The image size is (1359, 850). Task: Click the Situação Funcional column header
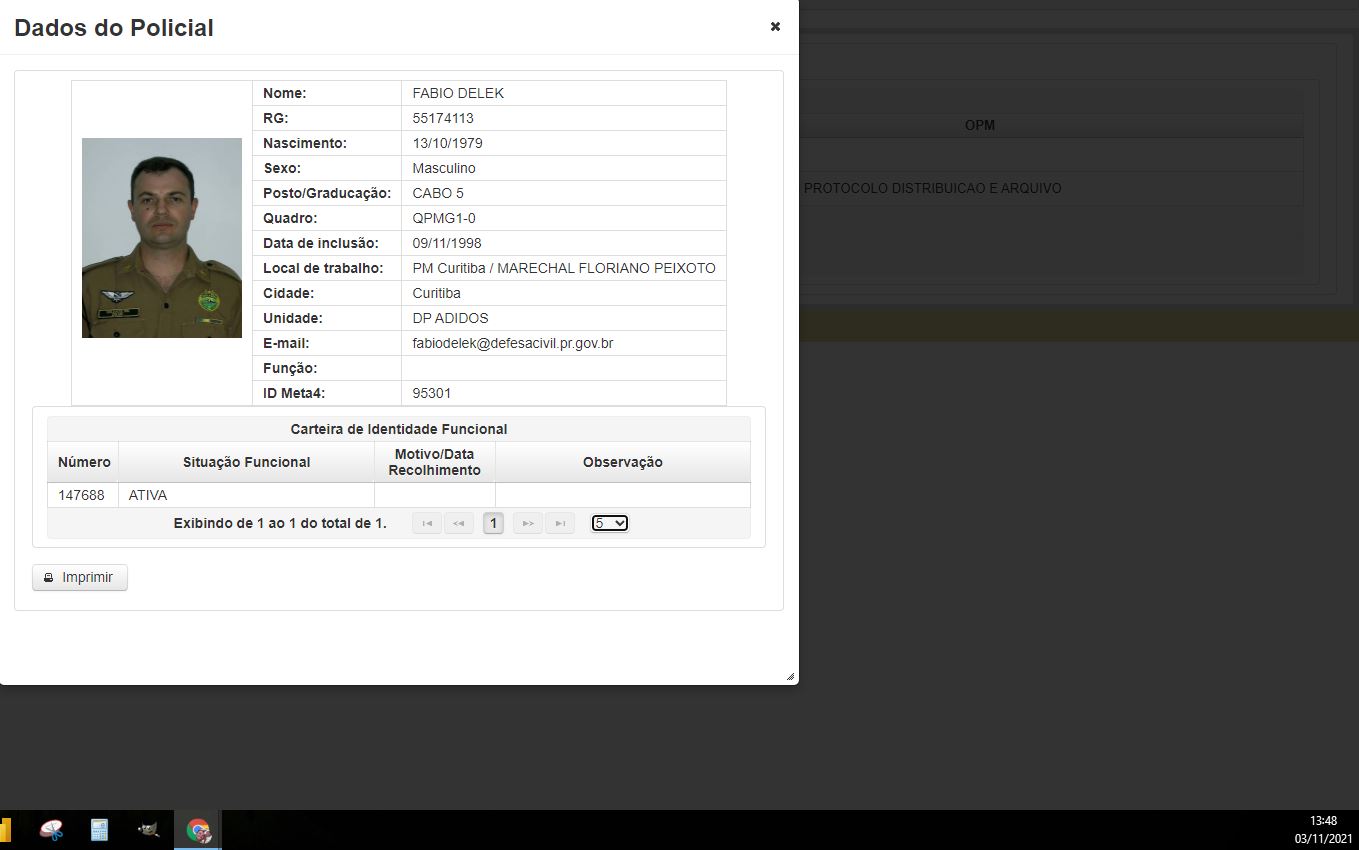pos(246,462)
